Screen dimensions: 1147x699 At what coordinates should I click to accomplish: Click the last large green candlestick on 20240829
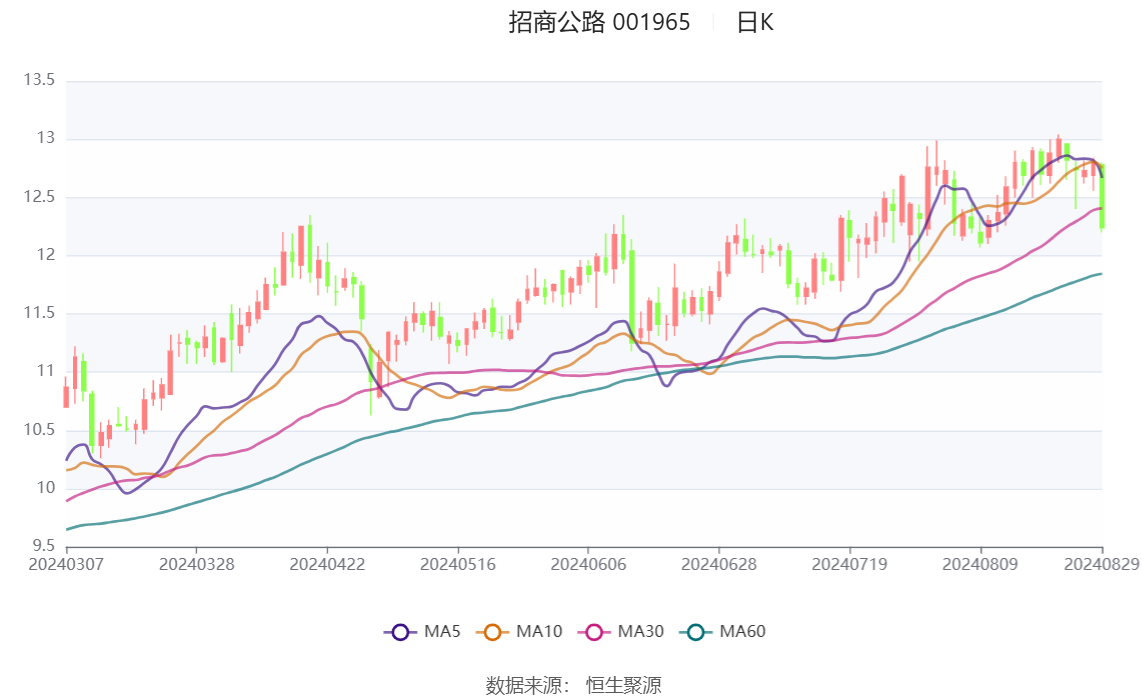coord(1102,197)
